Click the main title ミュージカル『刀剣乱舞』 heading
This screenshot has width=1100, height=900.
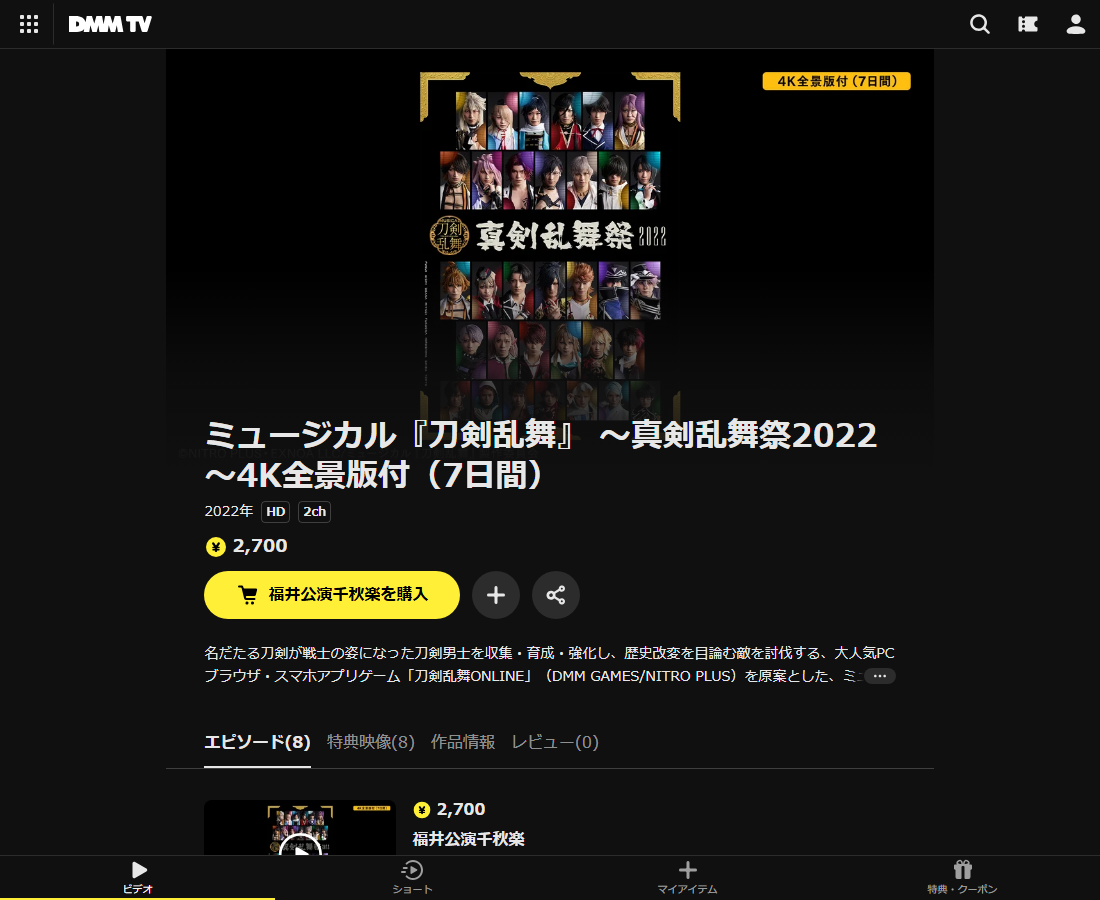(540, 455)
